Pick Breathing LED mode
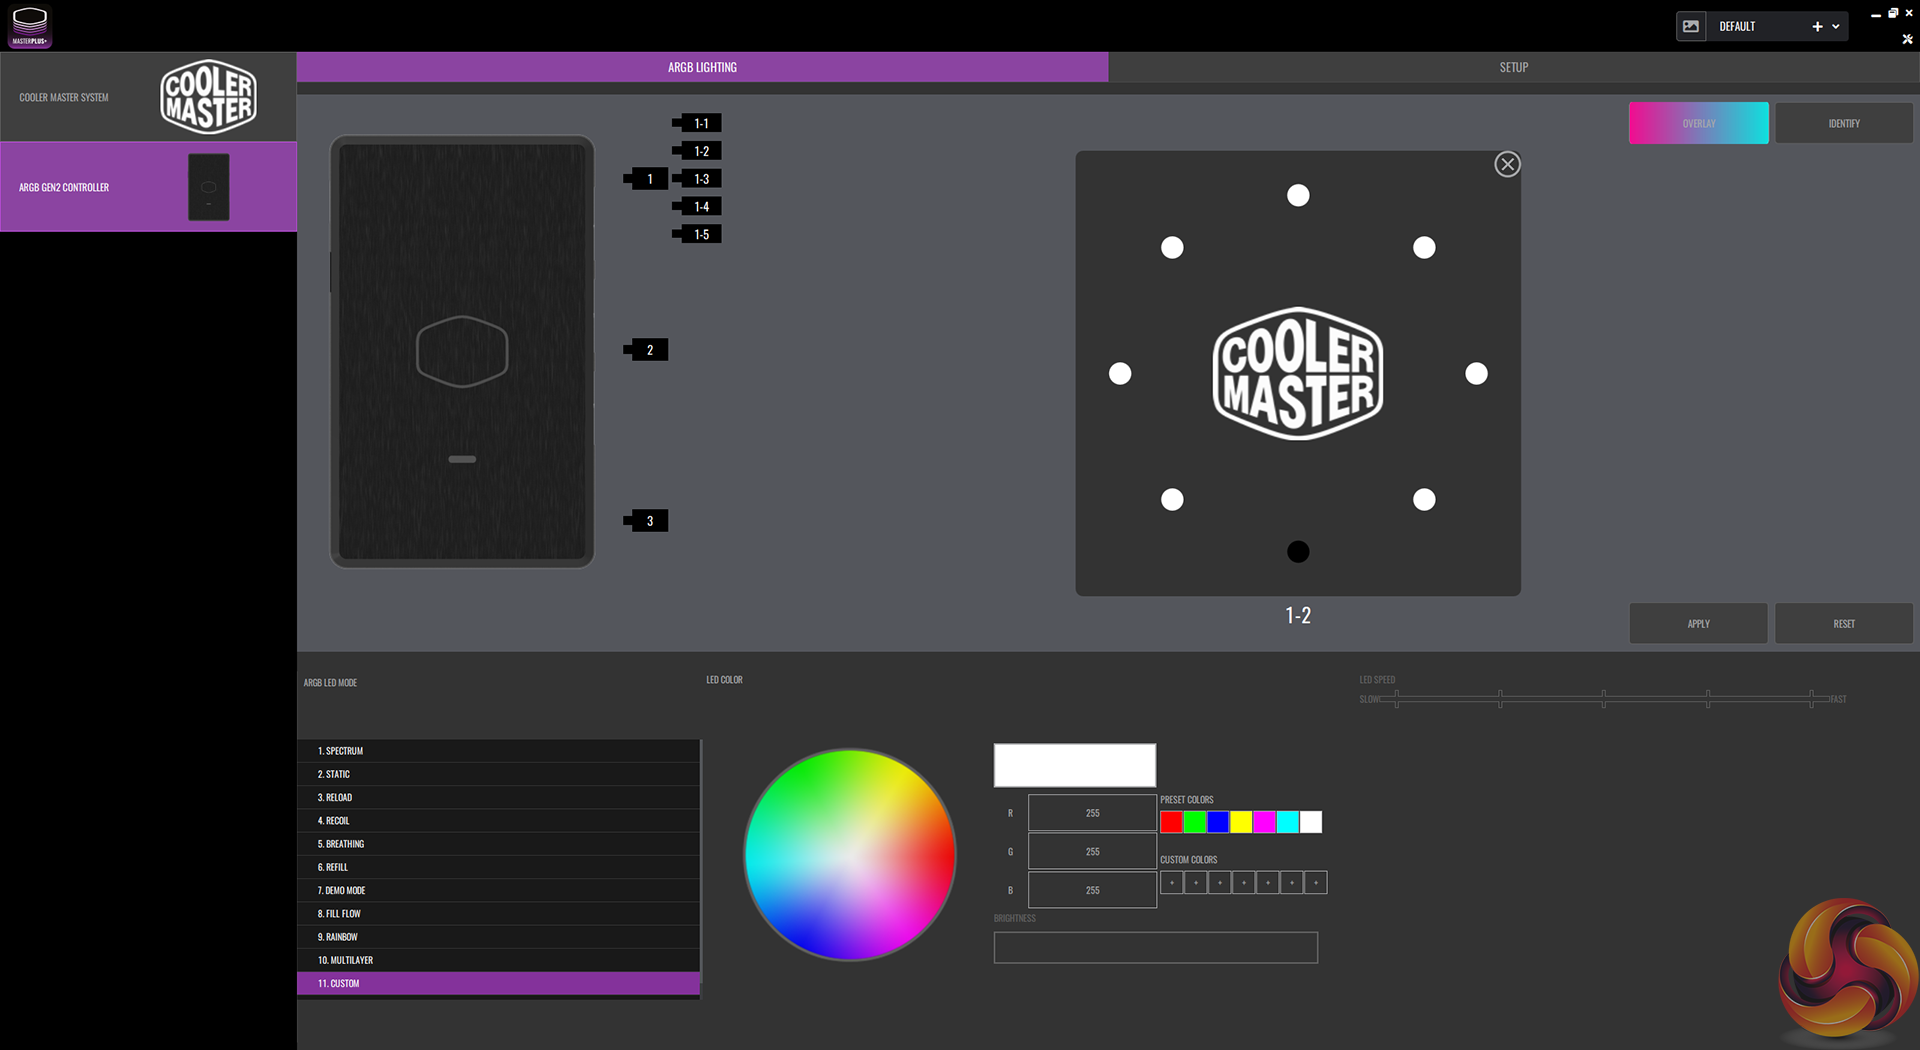Image resolution: width=1920 pixels, height=1050 pixels. 498,844
